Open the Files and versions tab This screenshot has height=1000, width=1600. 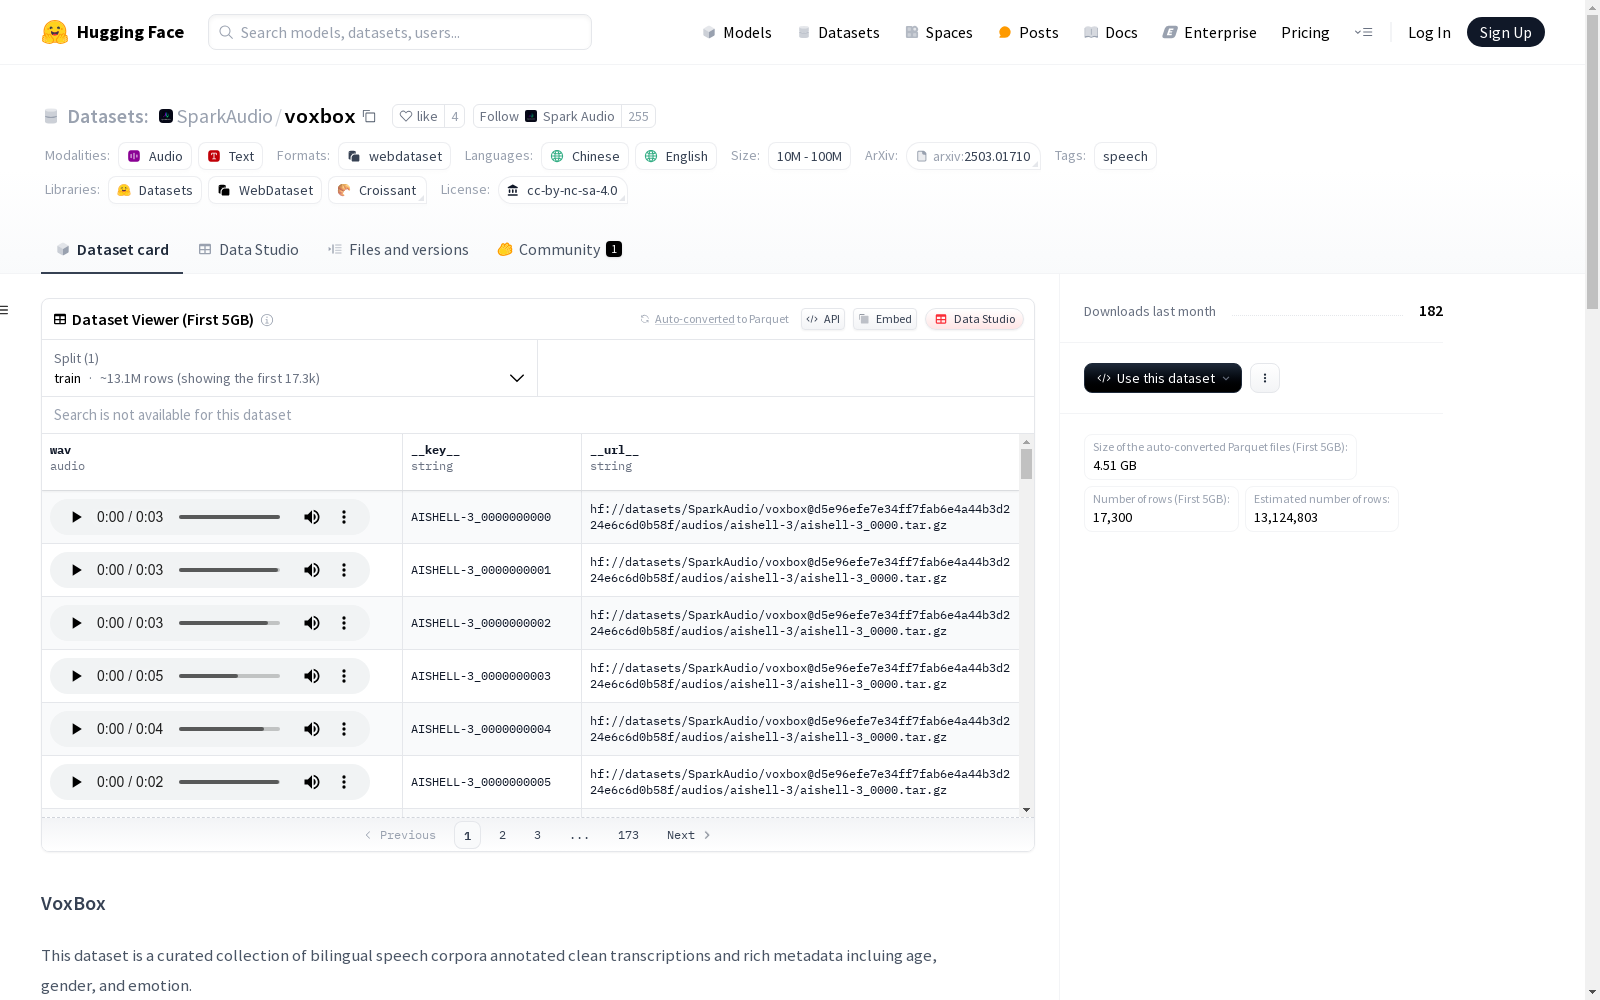[398, 250]
